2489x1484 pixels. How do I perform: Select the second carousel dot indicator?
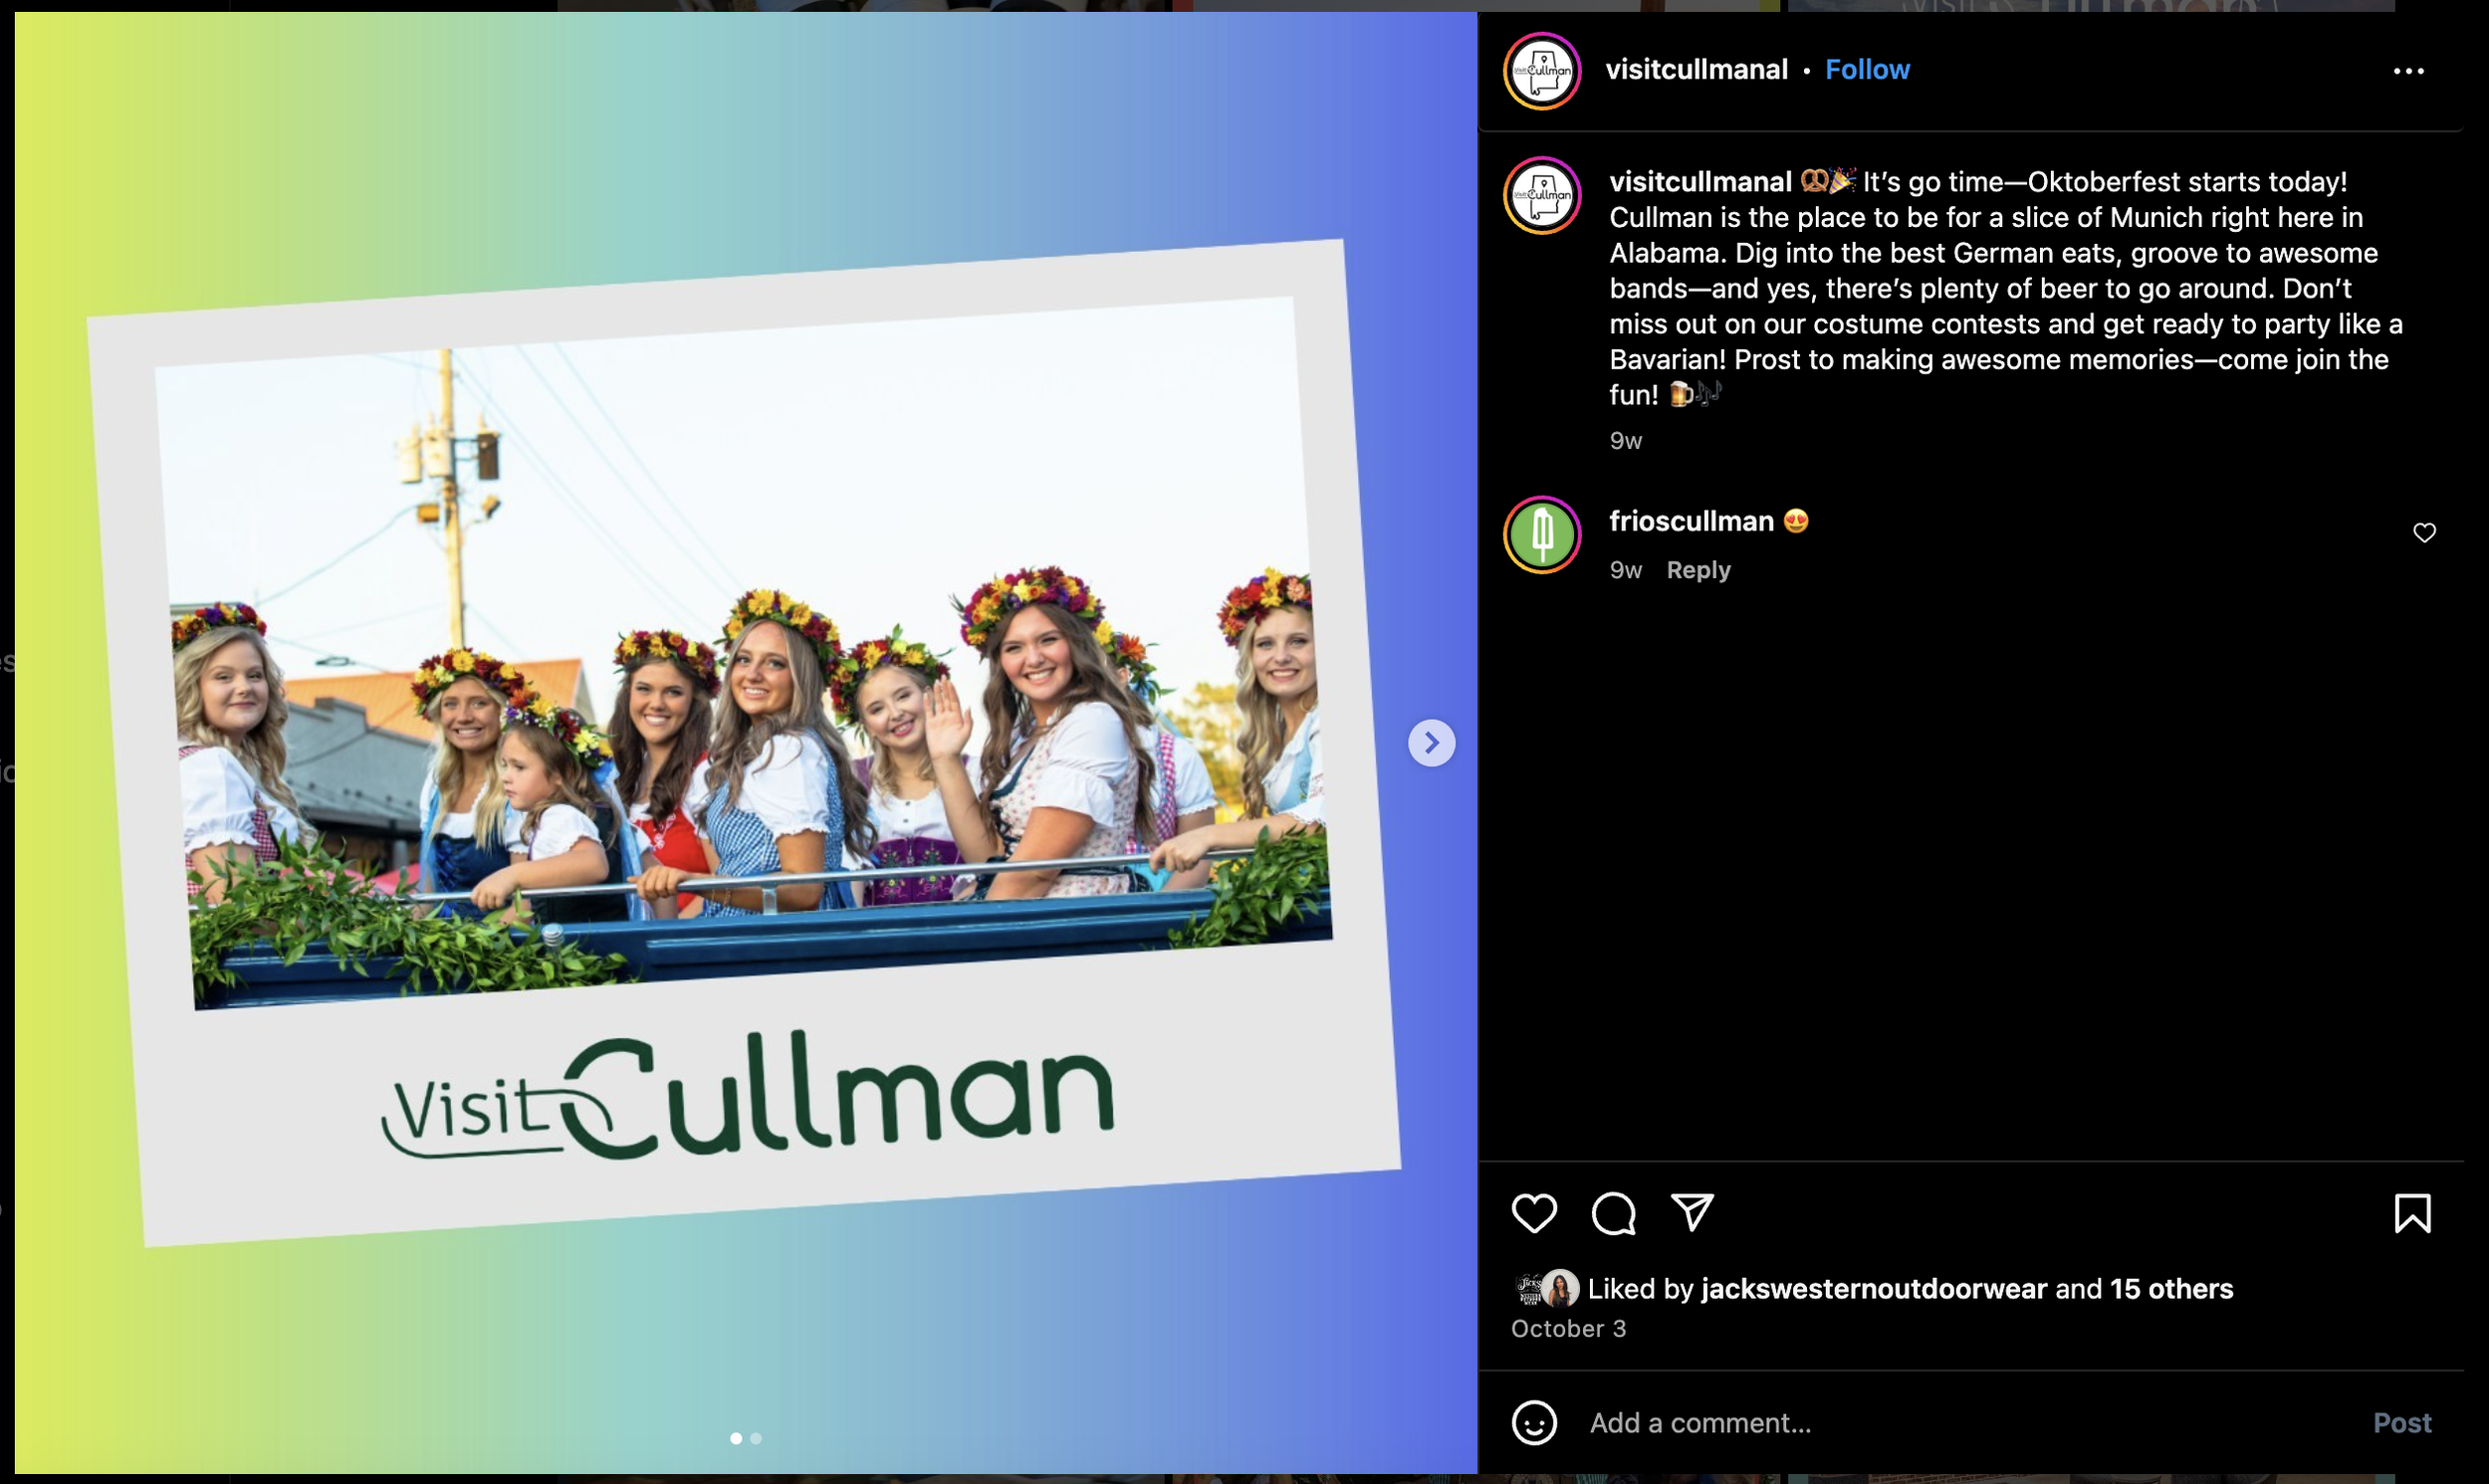[756, 1438]
